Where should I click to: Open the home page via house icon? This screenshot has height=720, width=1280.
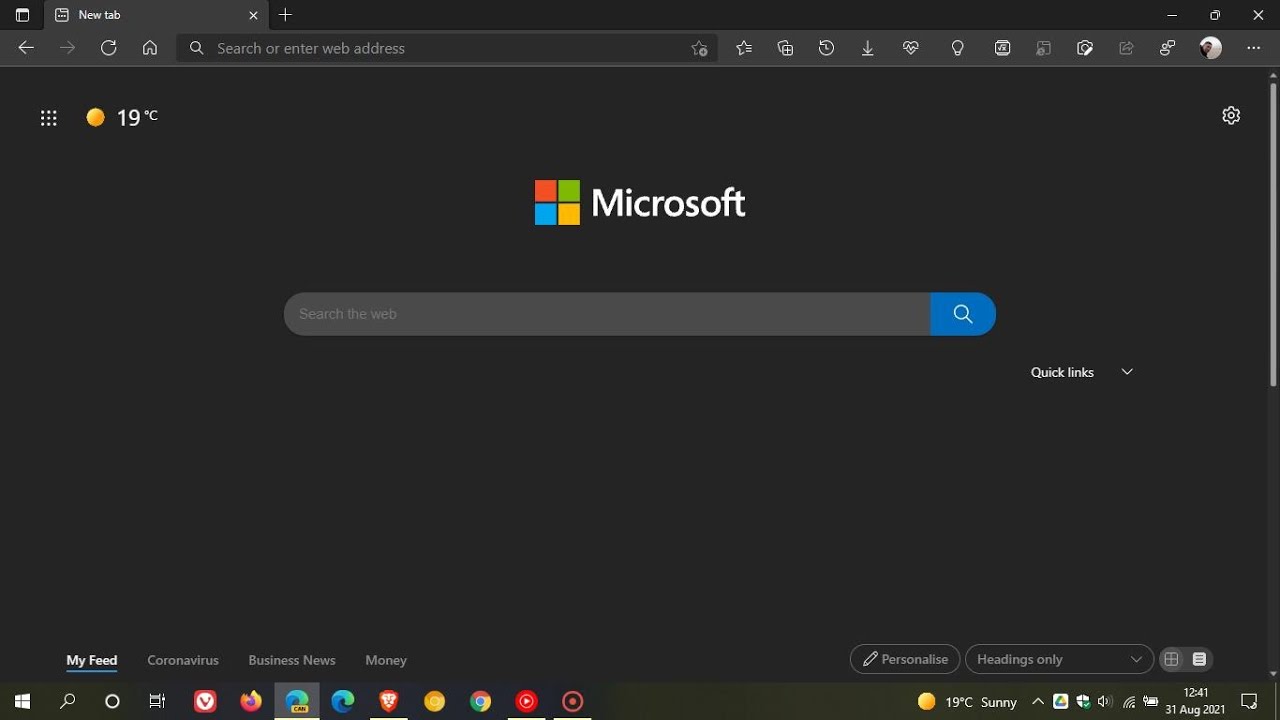click(x=150, y=48)
